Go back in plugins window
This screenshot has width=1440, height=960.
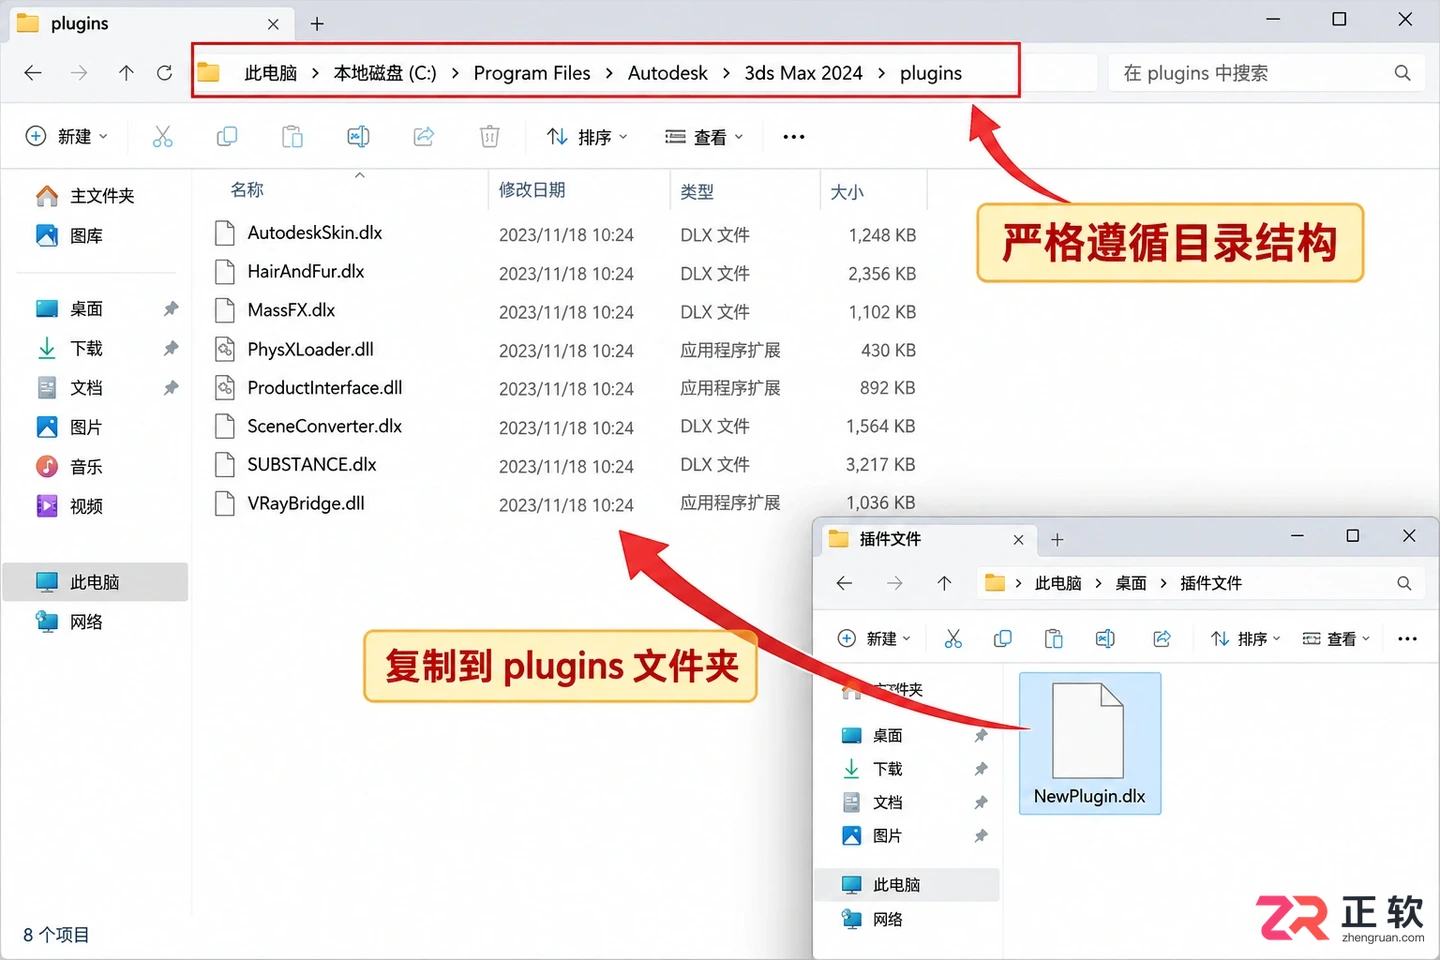coord(33,73)
